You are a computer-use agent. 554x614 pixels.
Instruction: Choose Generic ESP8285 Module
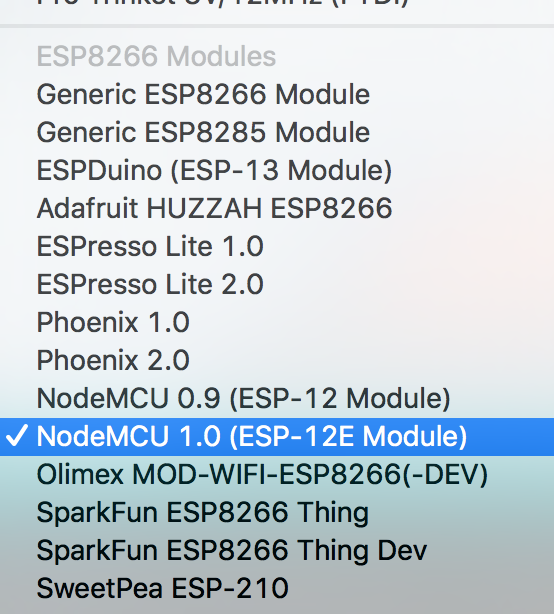(x=277, y=132)
